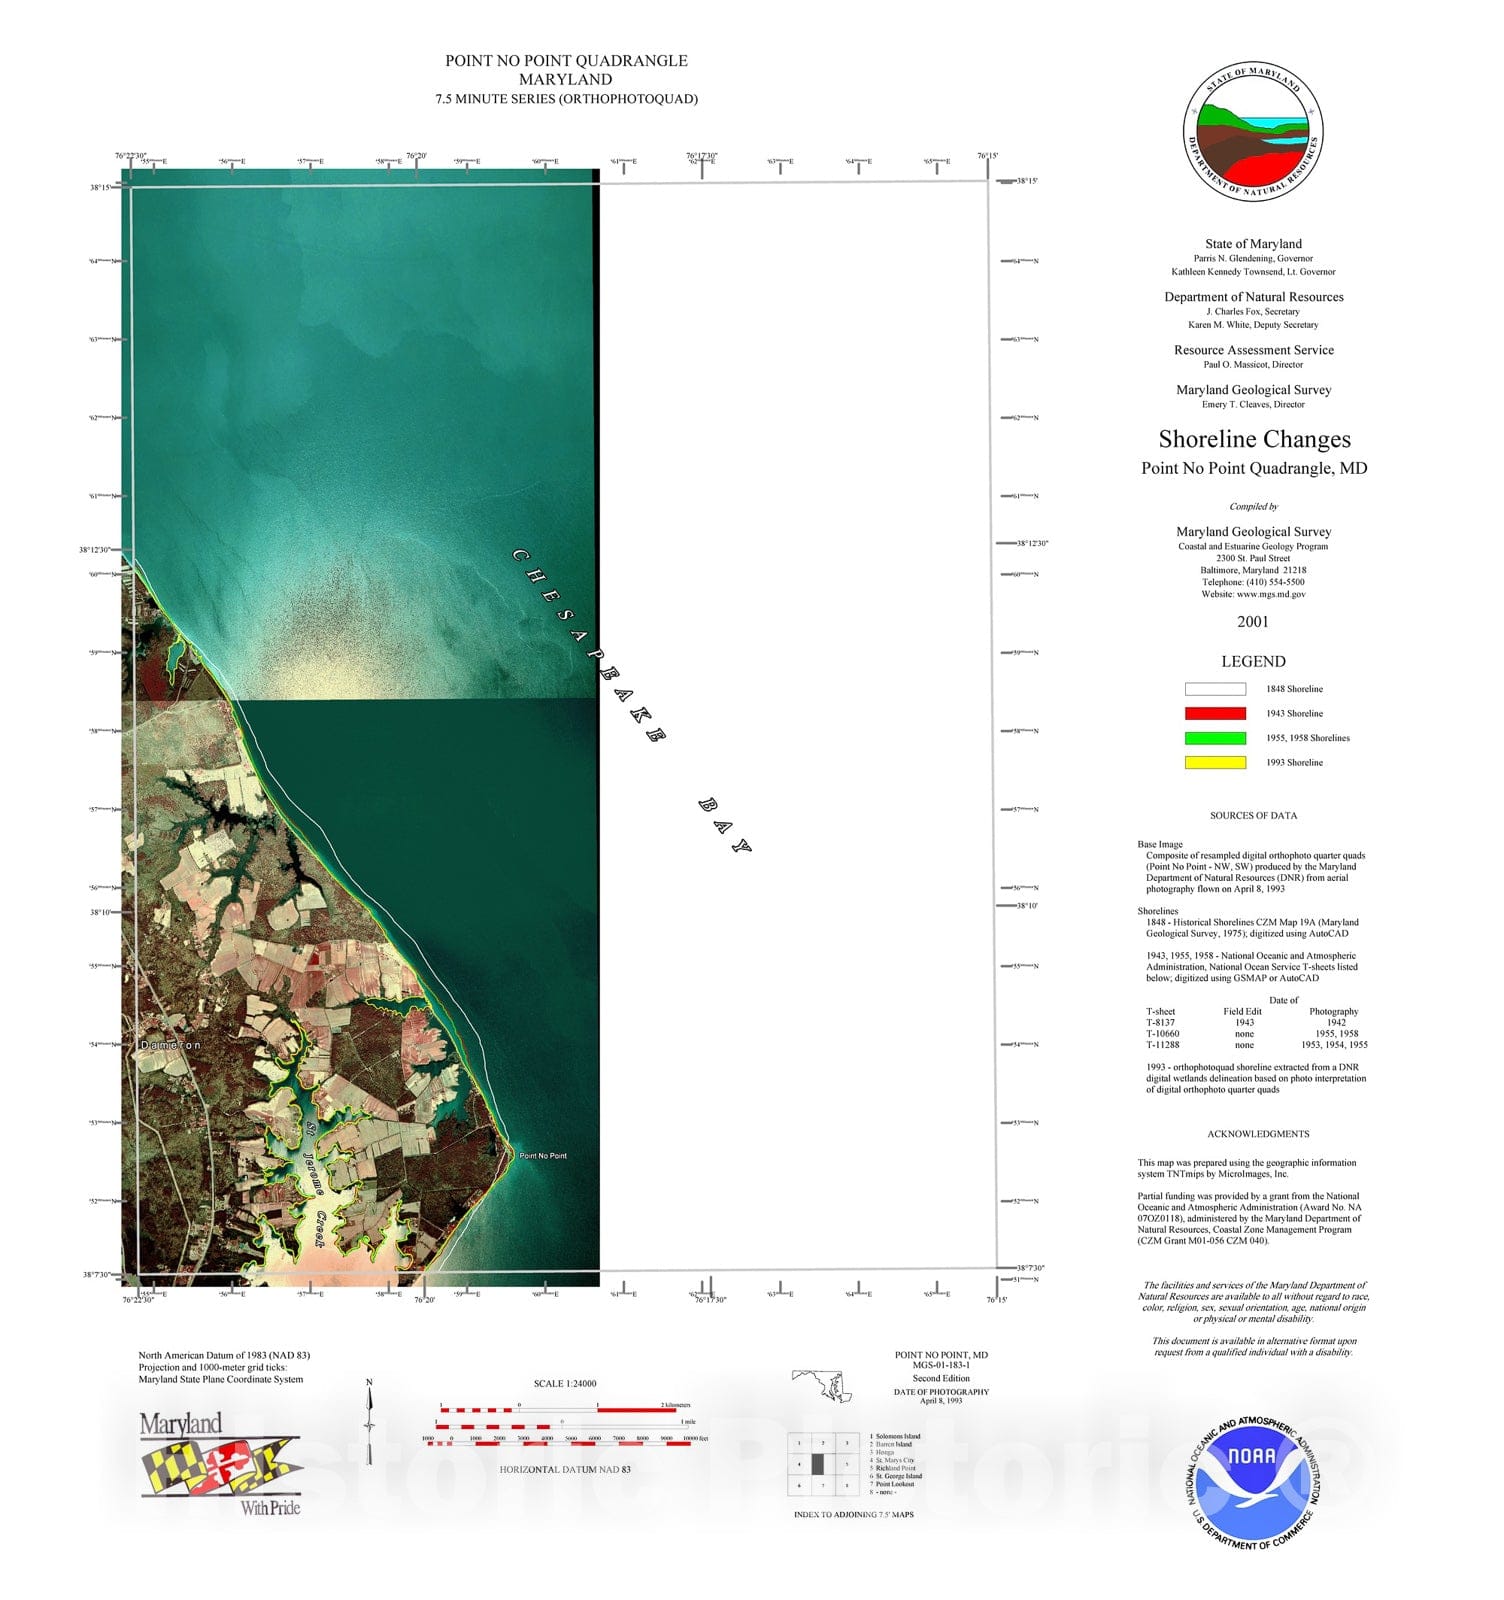Click the 'St. Jerome Creek' label on map
This screenshot has width=1504, height=1600.
pyautogui.click(x=315, y=1184)
